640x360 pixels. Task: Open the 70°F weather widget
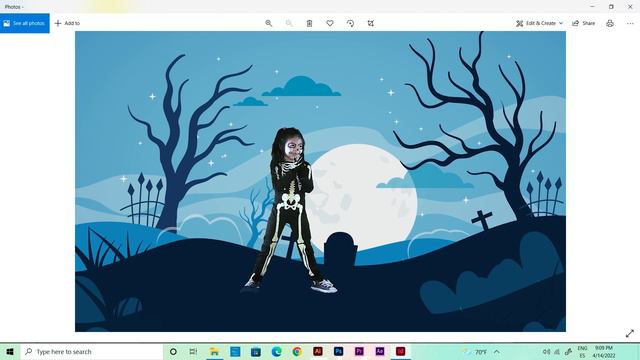pos(475,351)
